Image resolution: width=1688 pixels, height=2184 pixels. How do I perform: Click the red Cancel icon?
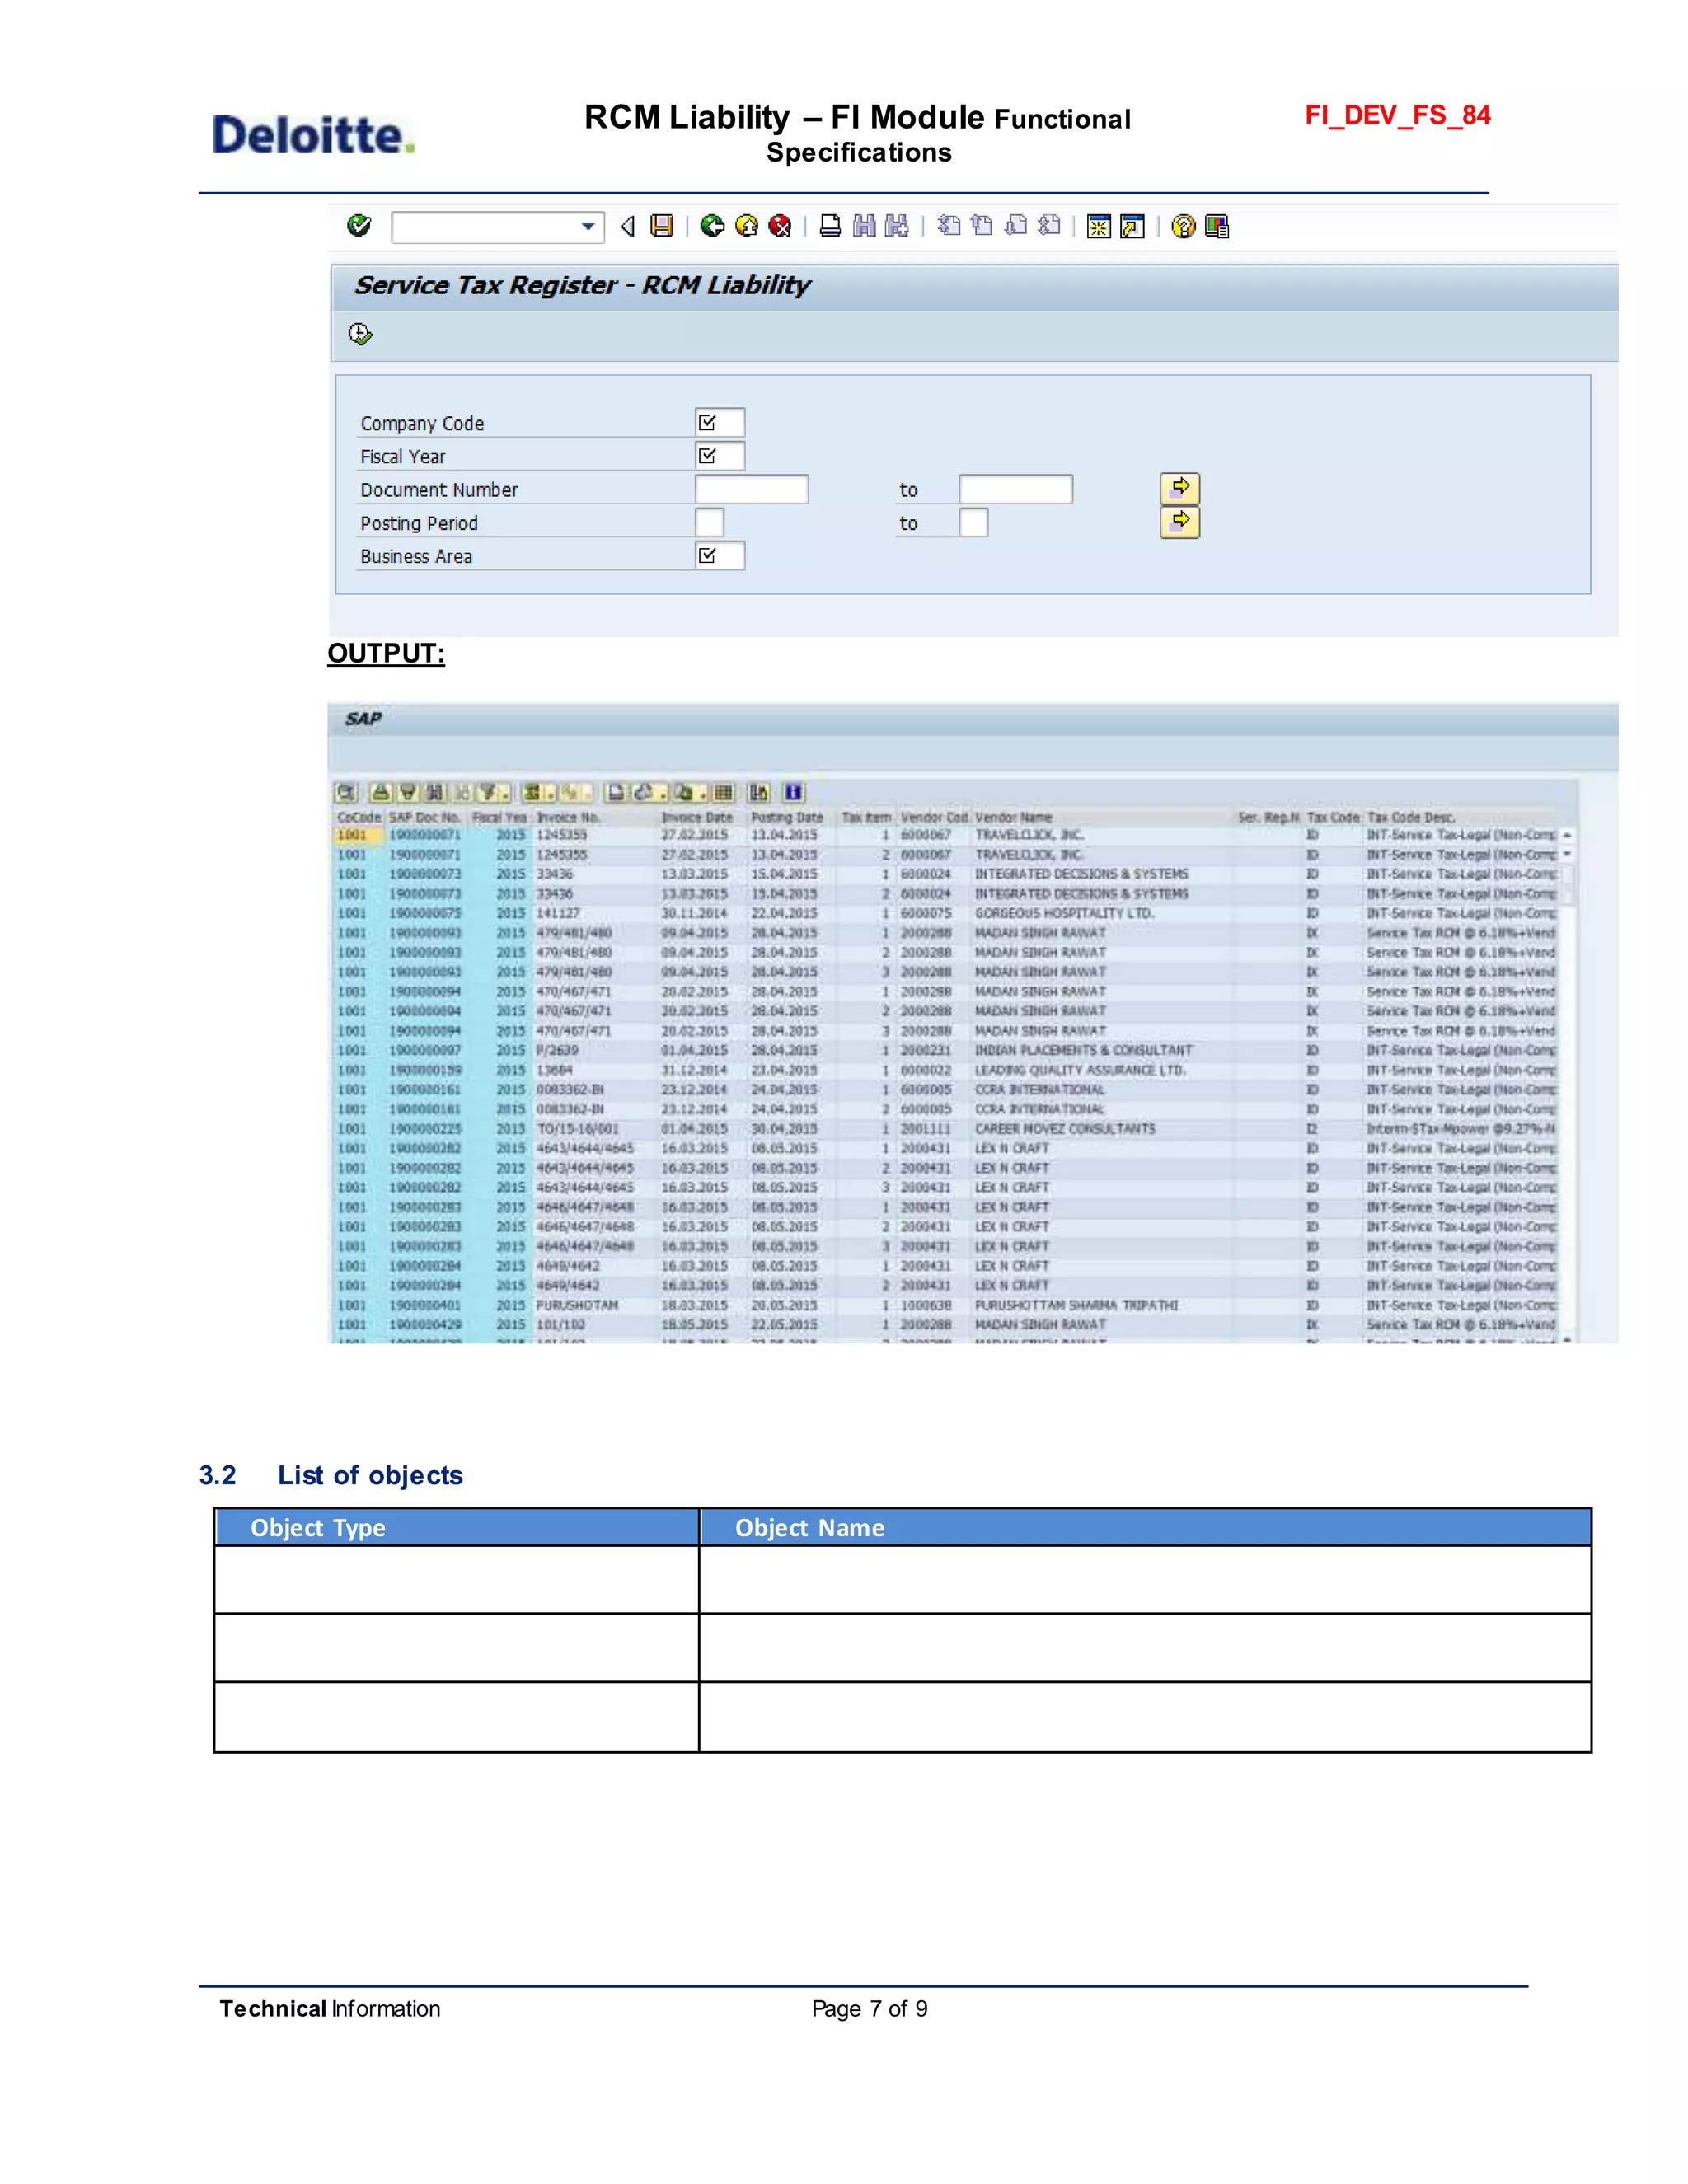(x=780, y=226)
